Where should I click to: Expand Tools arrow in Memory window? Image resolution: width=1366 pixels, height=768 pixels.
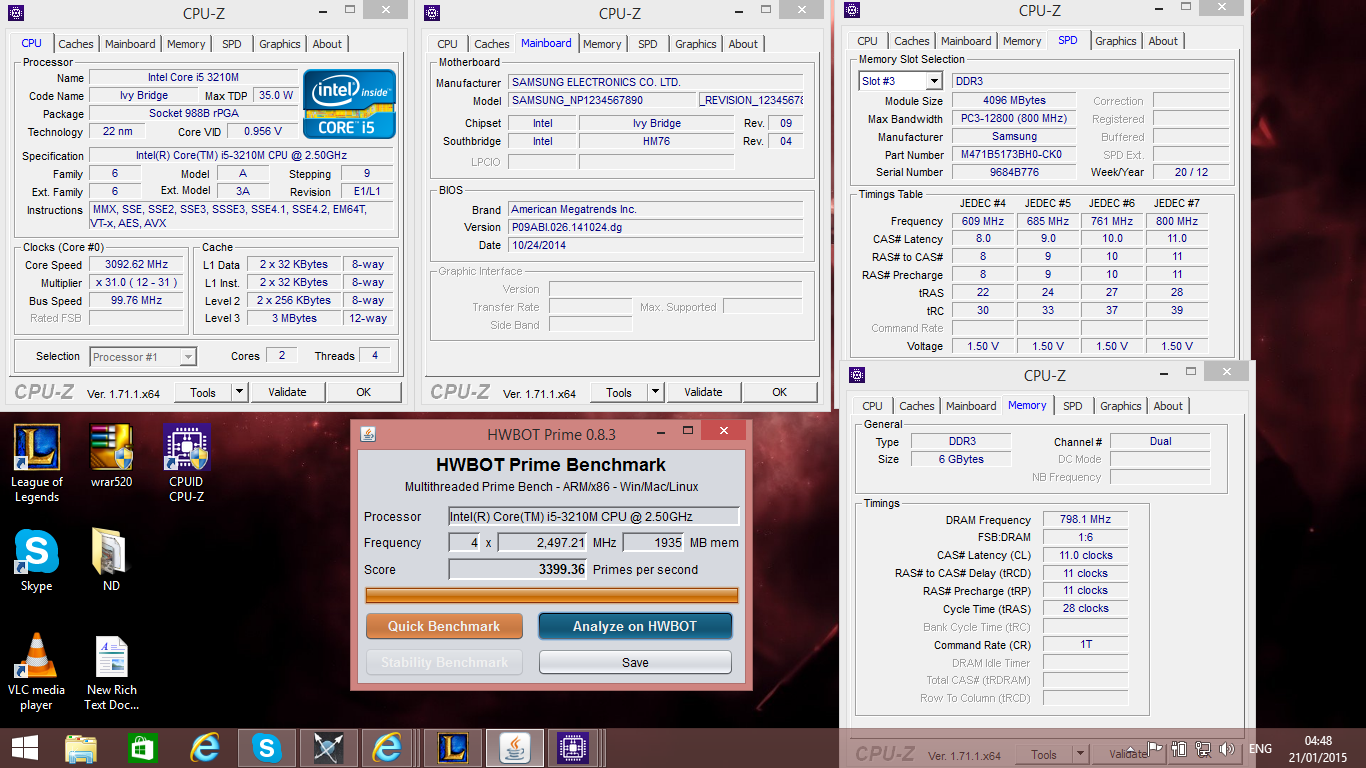pos(1080,754)
